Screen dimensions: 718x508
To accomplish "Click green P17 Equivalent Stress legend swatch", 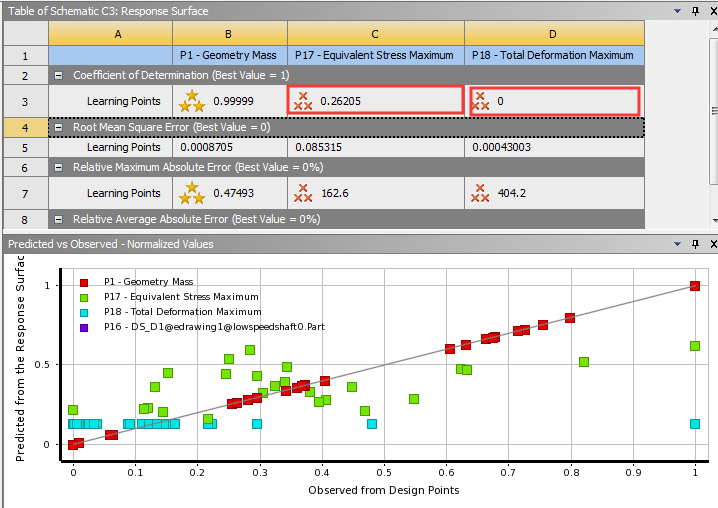I will point(85,297).
